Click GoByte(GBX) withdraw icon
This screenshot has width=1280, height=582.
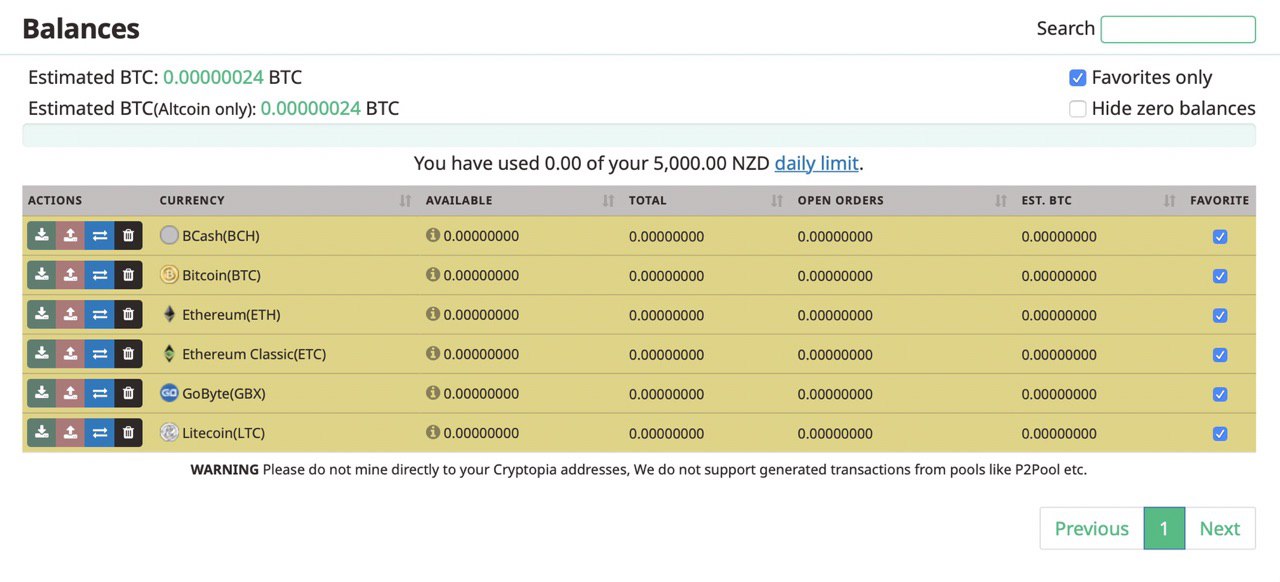pyautogui.click(x=70, y=394)
